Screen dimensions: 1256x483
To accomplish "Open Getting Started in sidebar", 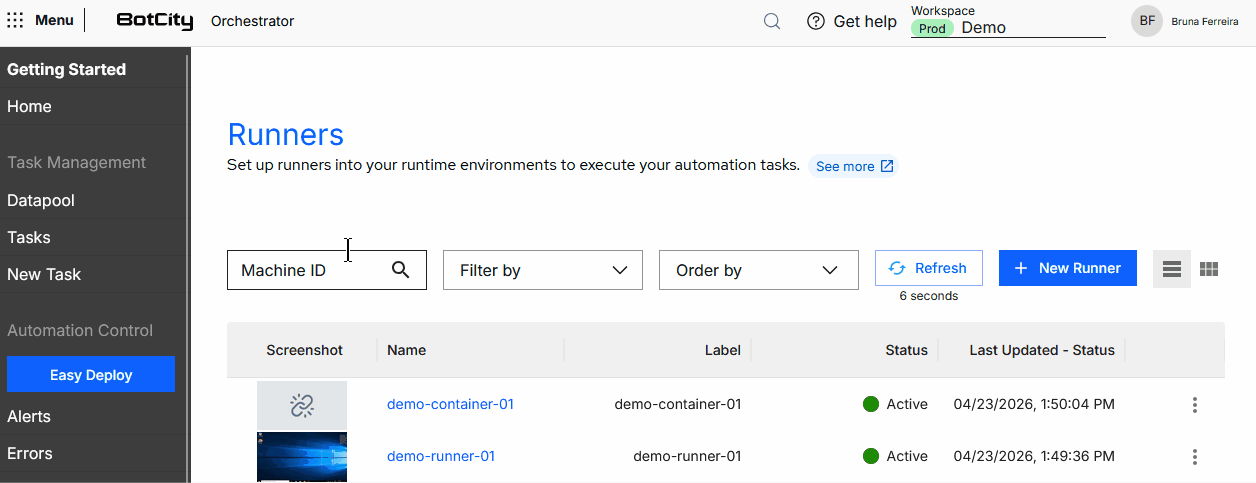I will pos(66,70).
